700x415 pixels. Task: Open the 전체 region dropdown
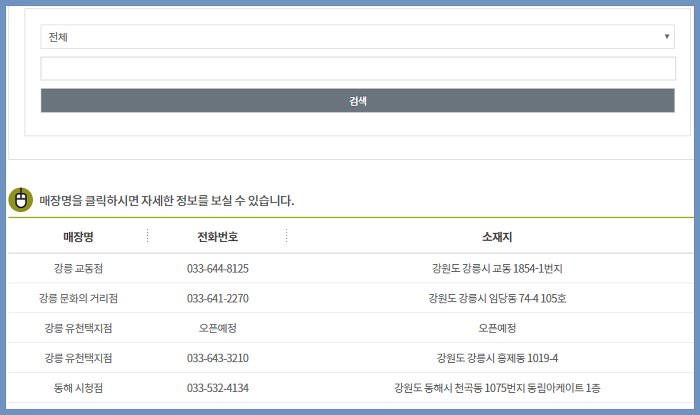pos(357,37)
